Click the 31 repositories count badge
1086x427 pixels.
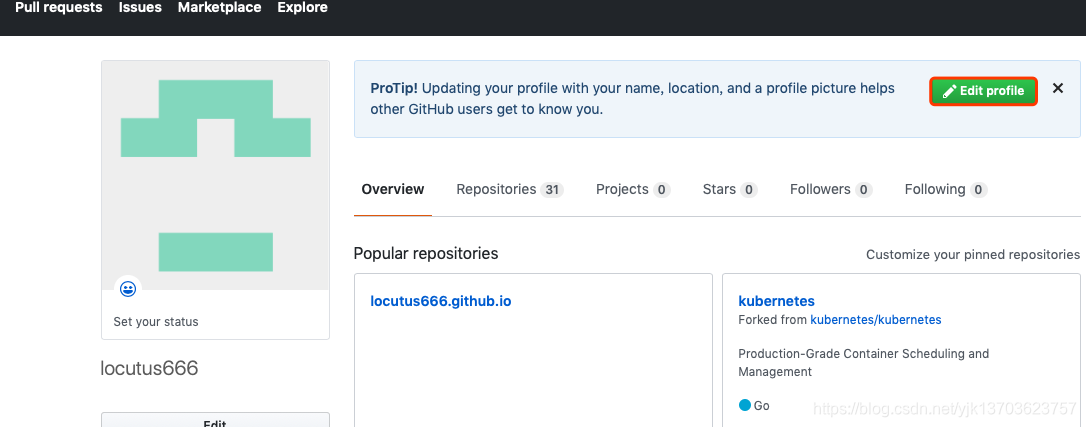552,190
